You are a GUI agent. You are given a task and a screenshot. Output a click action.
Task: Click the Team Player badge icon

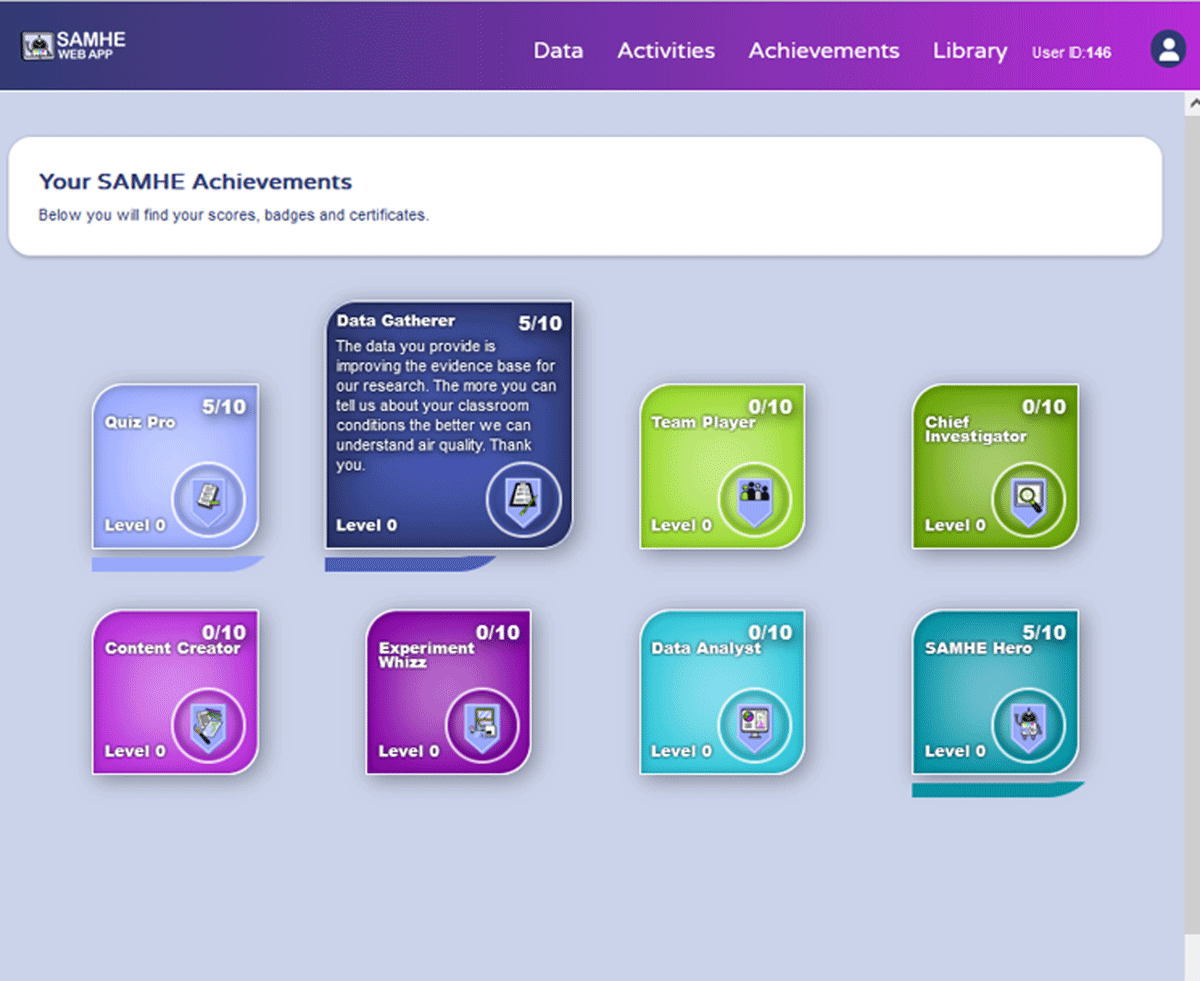pos(755,500)
